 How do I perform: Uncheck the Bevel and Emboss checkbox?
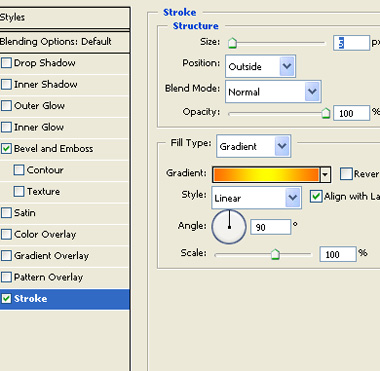[6, 148]
